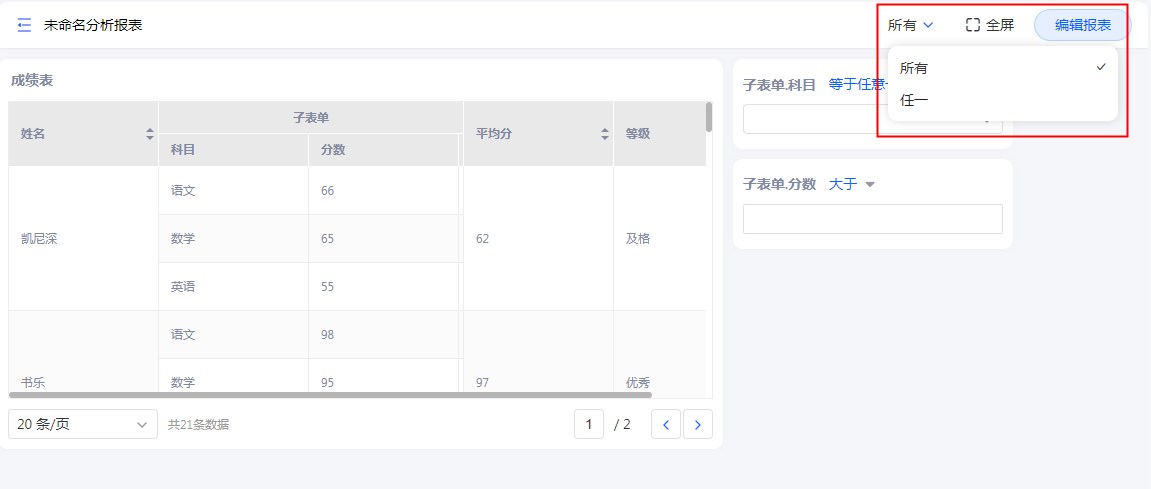Go to the next page arrow
Screen dimensions: 1151x489
697,424
